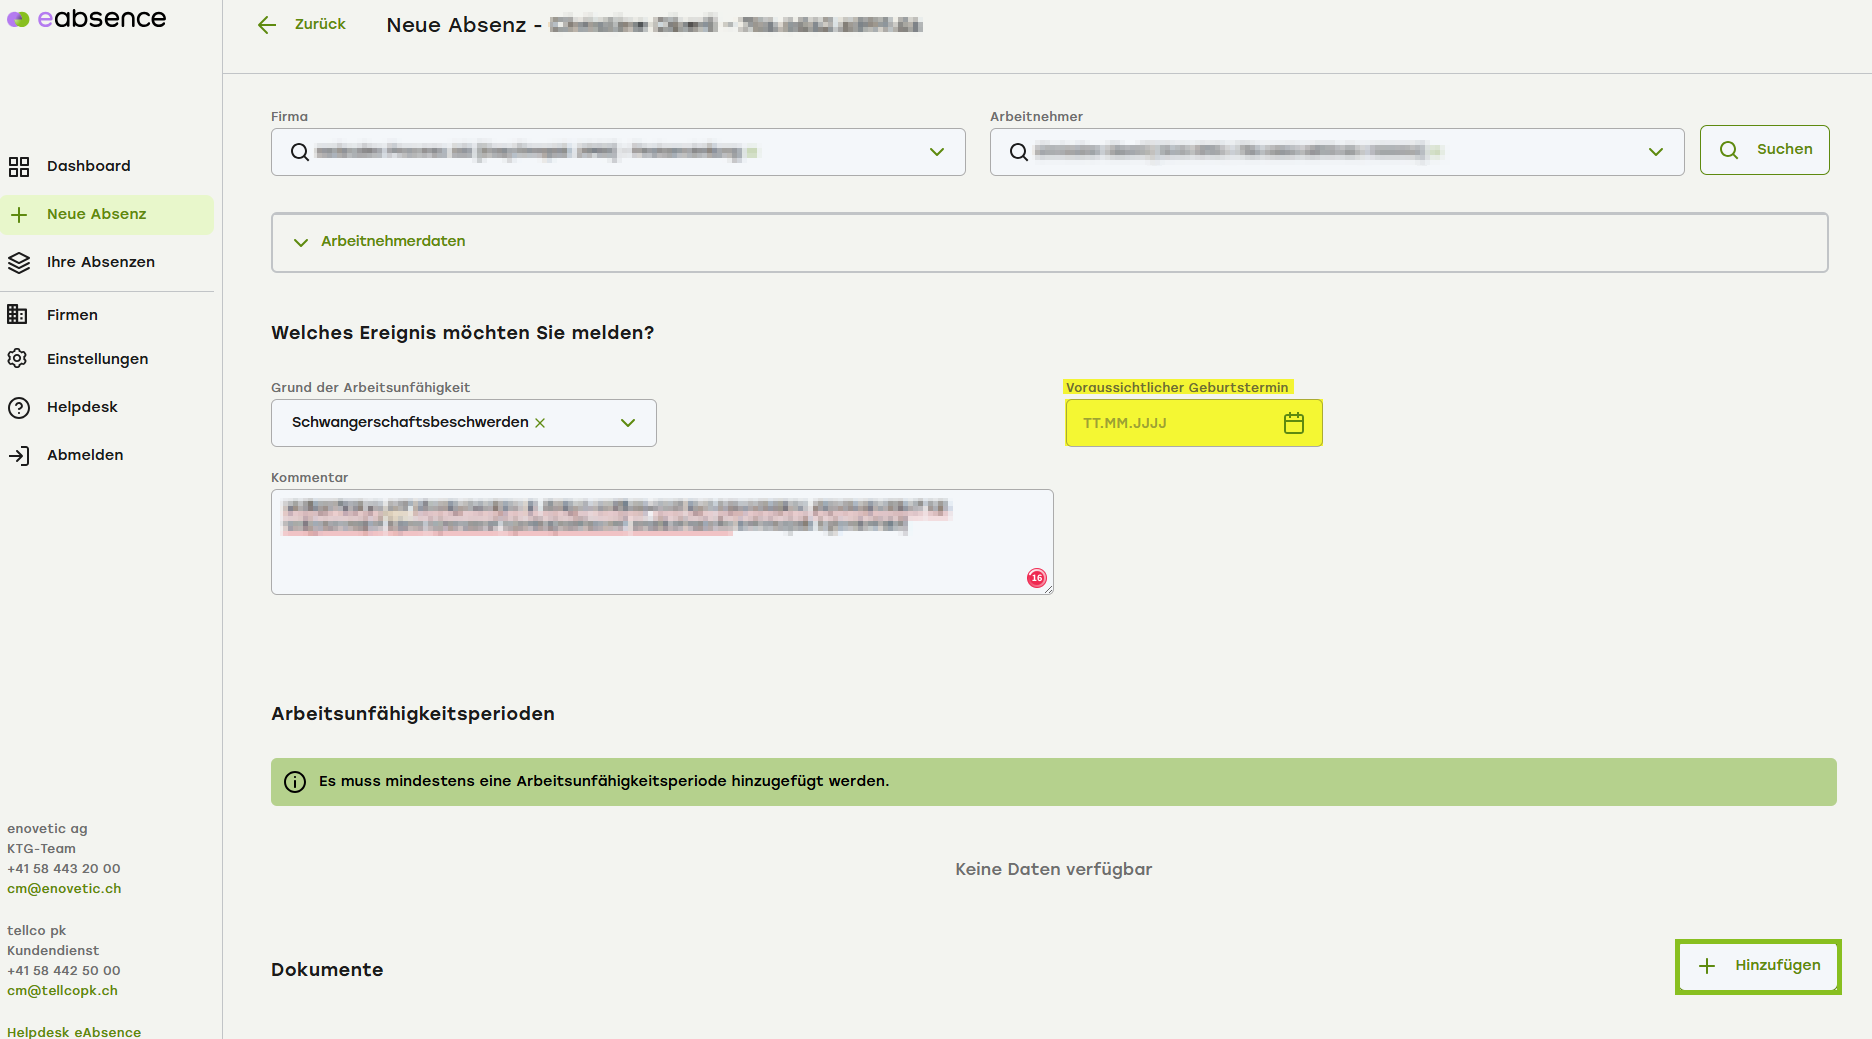This screenshot has width=1872, height=1039.
Task: Open Firmen in sidebar
Action: tap(72, 315)
